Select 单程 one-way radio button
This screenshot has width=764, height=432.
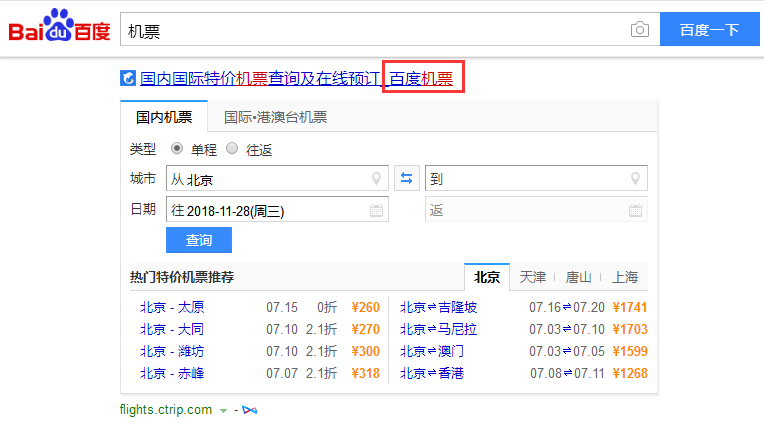coord(177,148)
